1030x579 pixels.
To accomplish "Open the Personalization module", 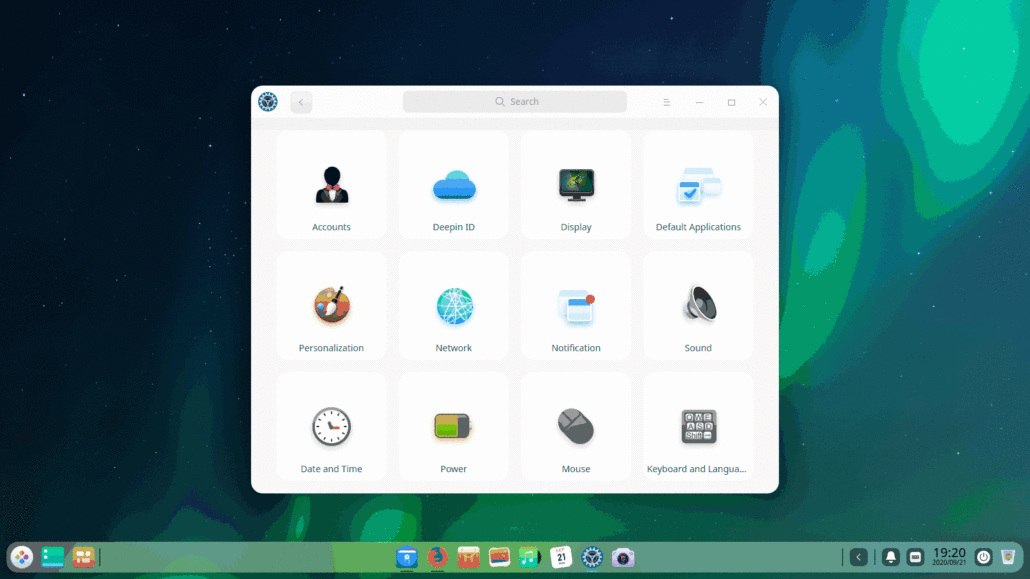I will pos(331,307).
